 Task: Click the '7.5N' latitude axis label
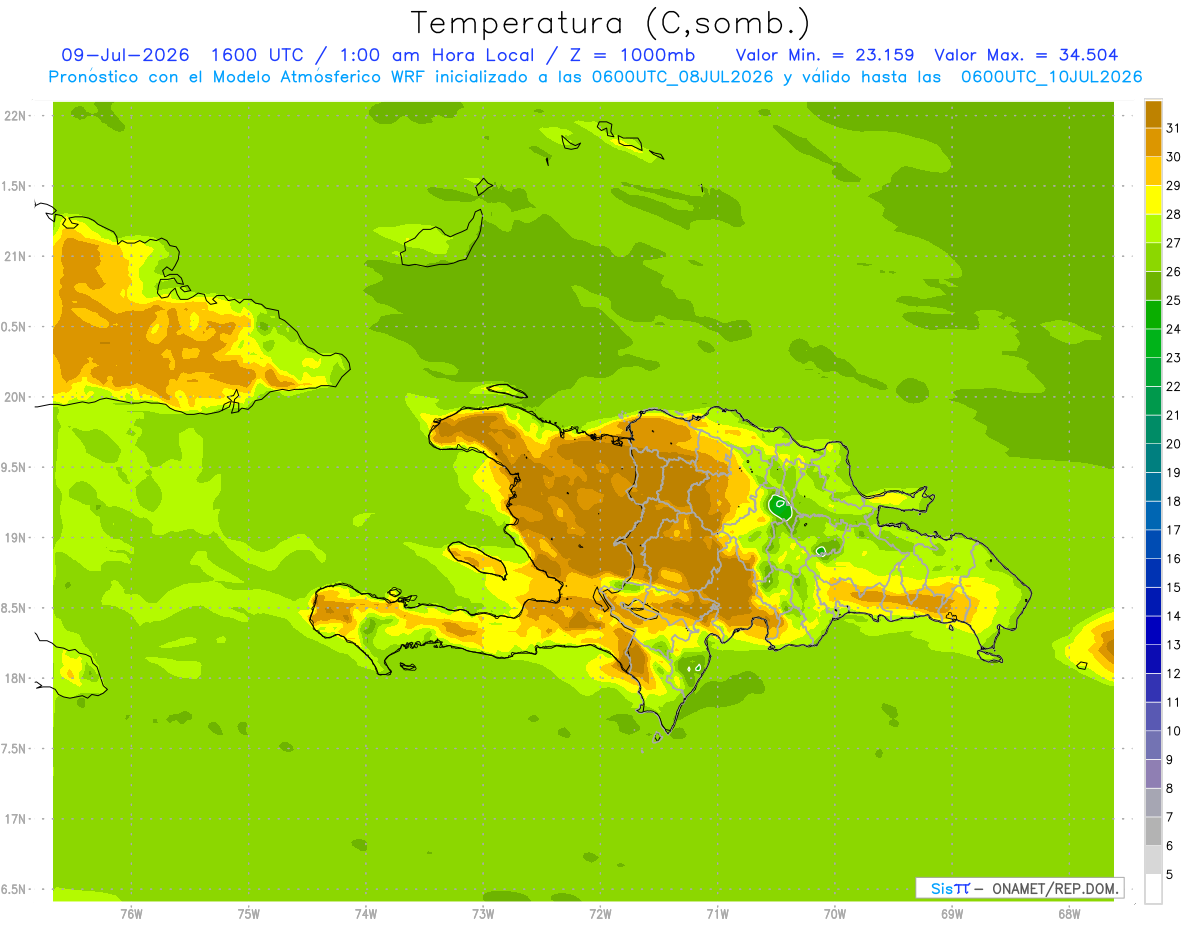13,749
